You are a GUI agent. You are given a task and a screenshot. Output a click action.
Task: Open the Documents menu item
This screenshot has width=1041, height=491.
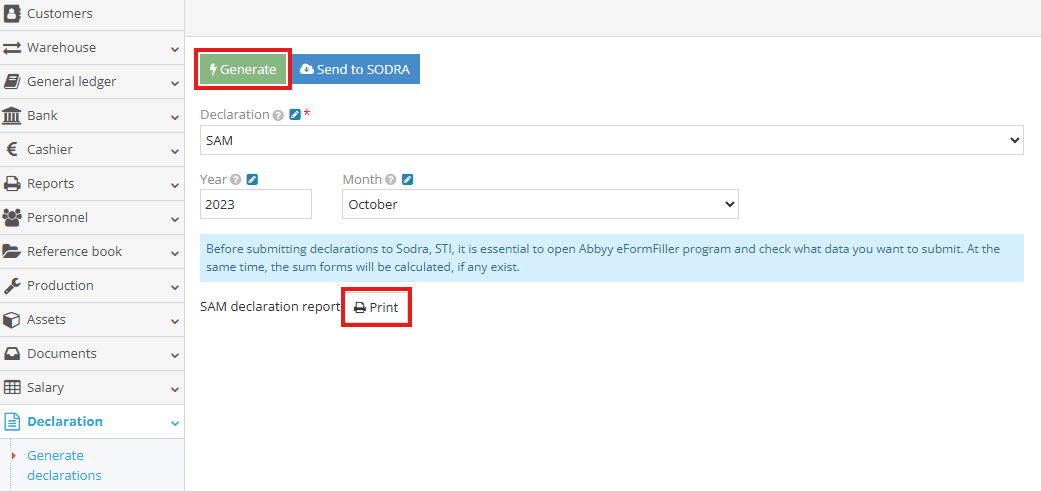click(92, 354)
